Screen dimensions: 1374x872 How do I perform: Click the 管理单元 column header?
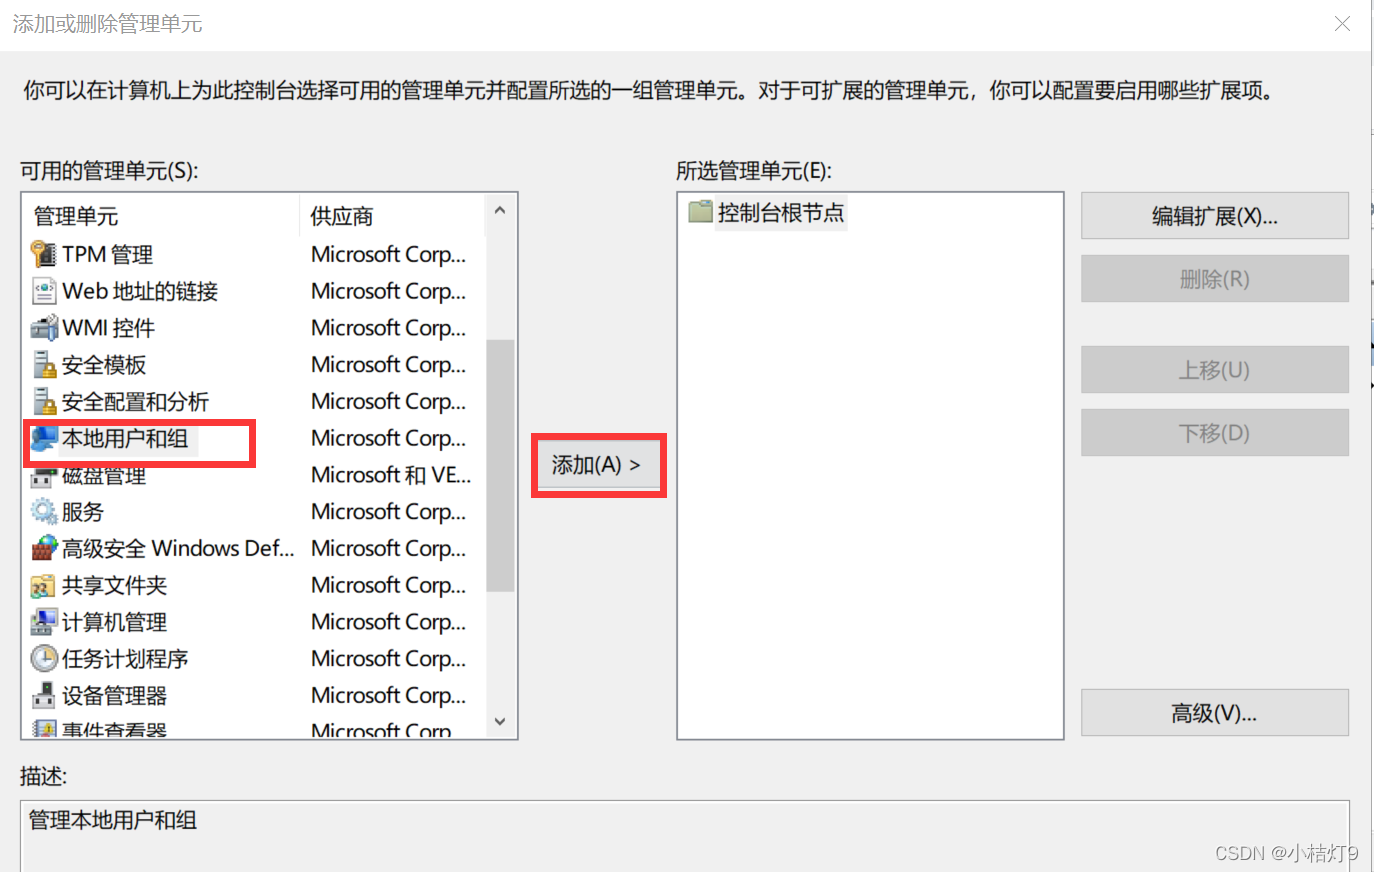click(x=161, y=216)
